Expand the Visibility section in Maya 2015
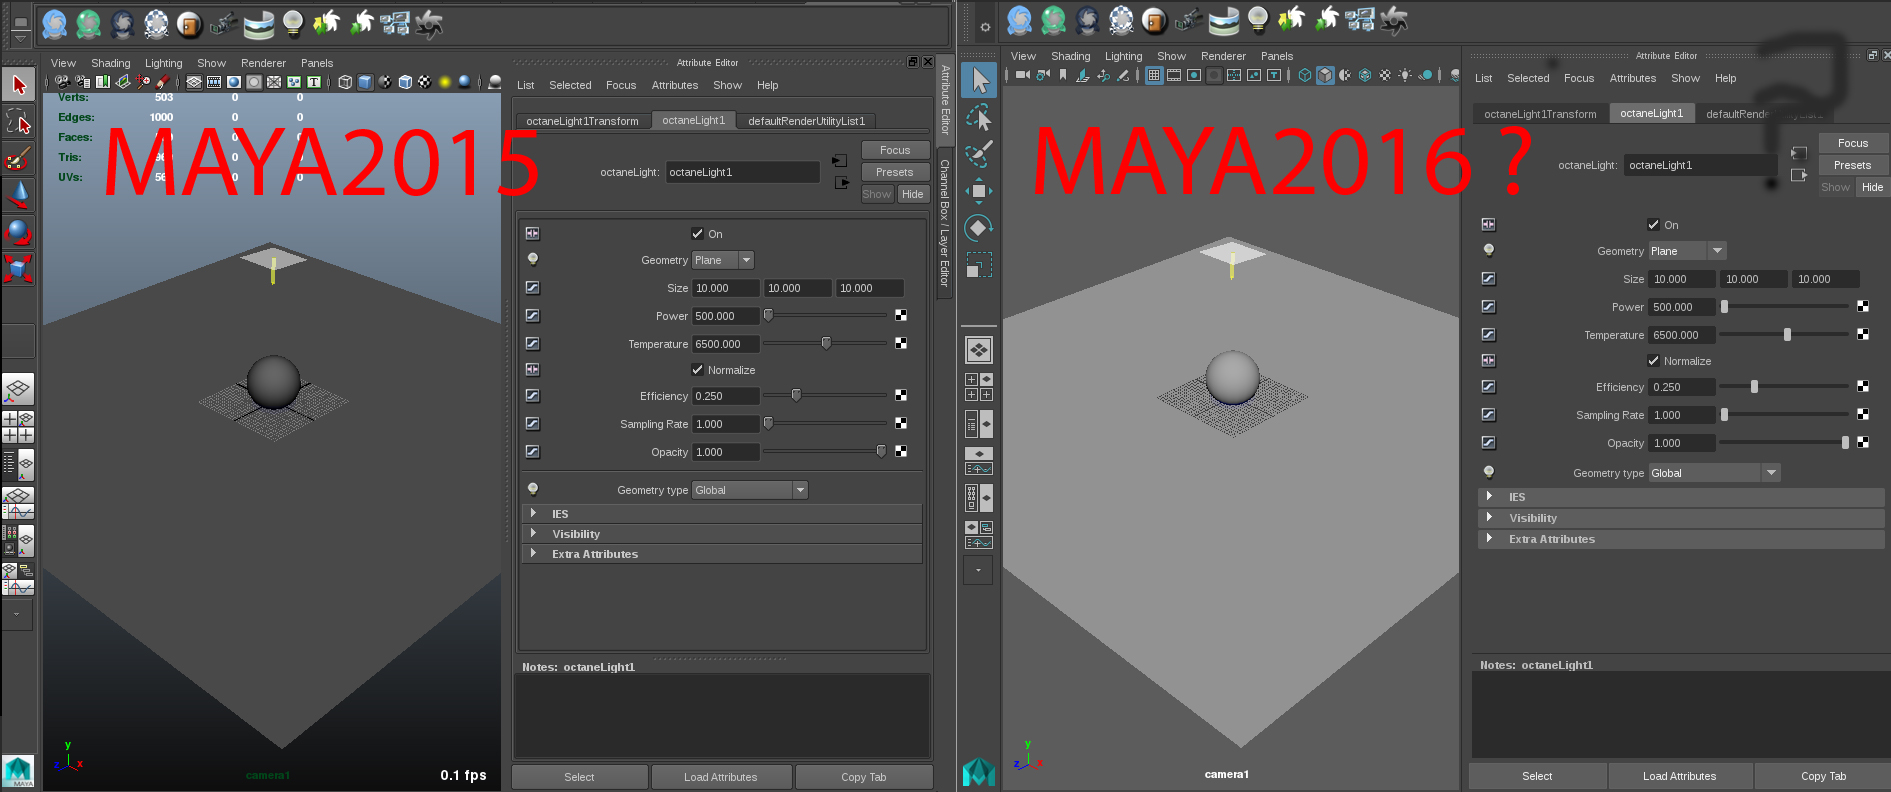The height and width of the screenshot is (792, 1891). 722,534
